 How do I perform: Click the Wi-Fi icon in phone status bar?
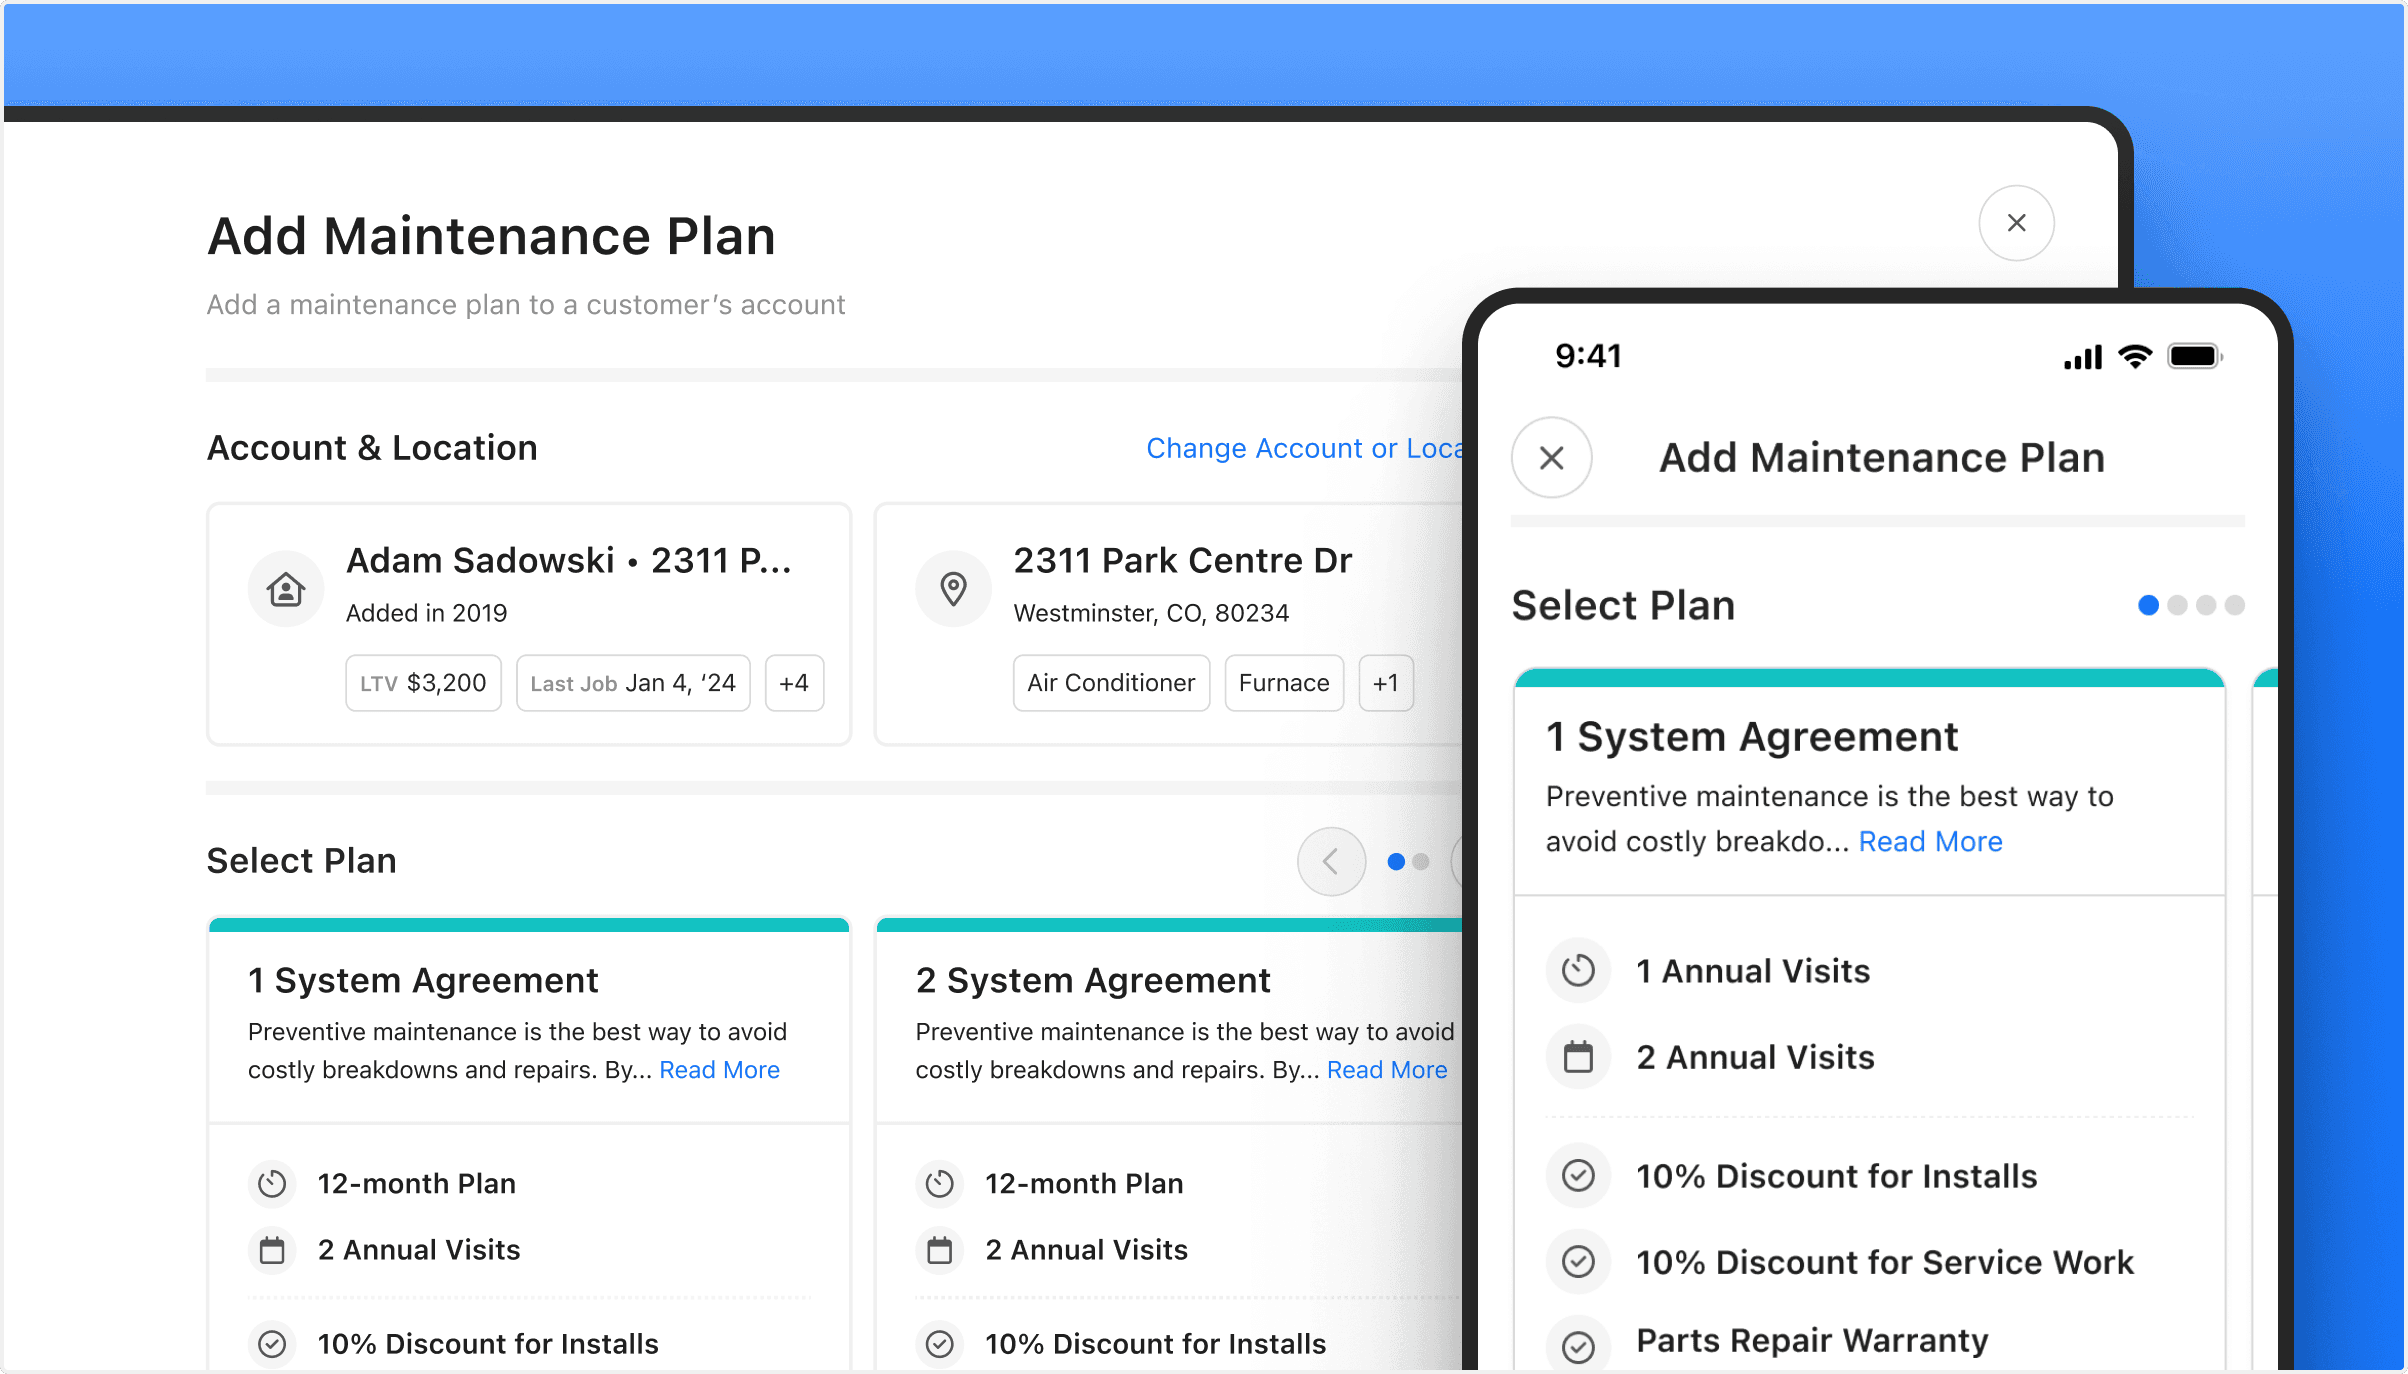pyautogui.click(x=2135, y=357)
